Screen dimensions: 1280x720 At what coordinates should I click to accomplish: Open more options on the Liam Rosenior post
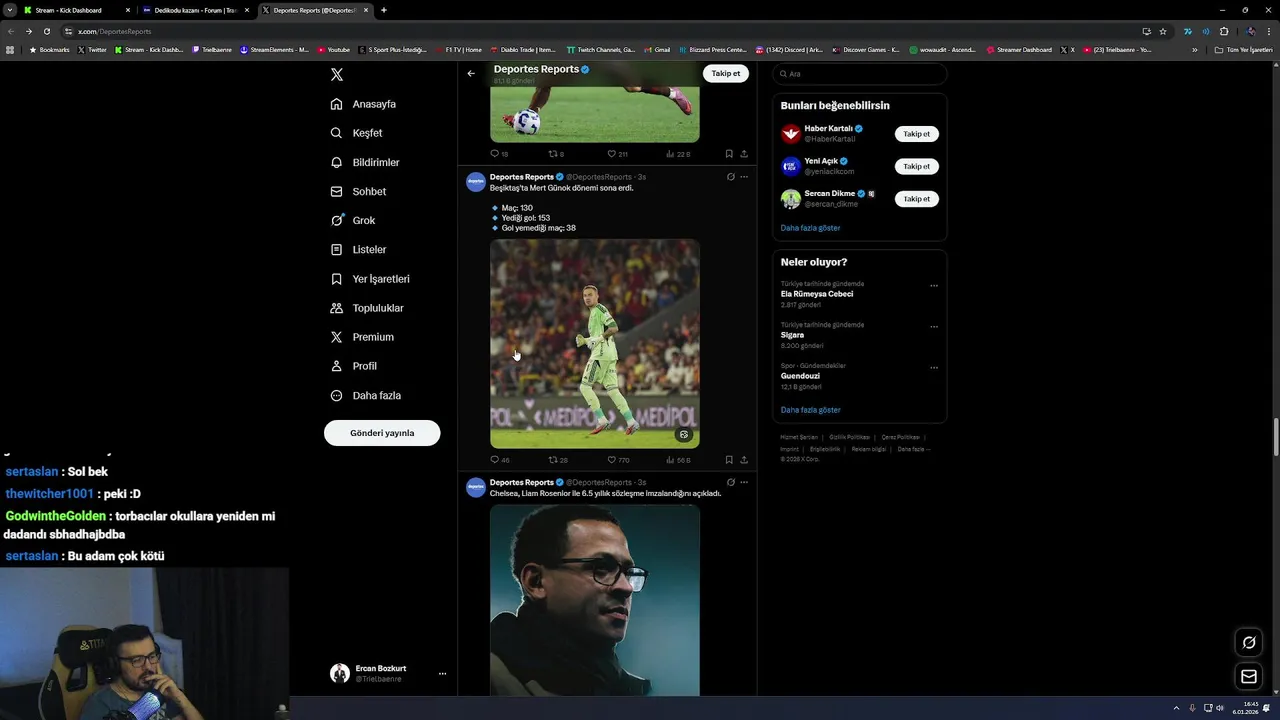pyautogui.click(x=744, y=482)
